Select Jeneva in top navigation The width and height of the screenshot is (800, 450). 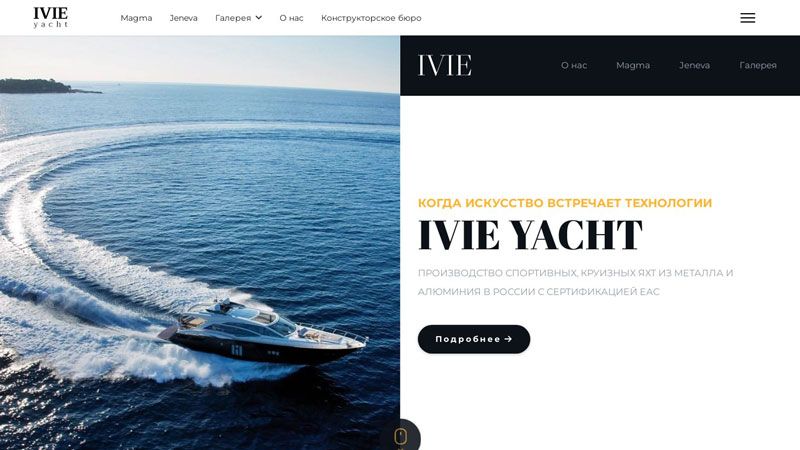pyautogui.click(x=184, y=18)
